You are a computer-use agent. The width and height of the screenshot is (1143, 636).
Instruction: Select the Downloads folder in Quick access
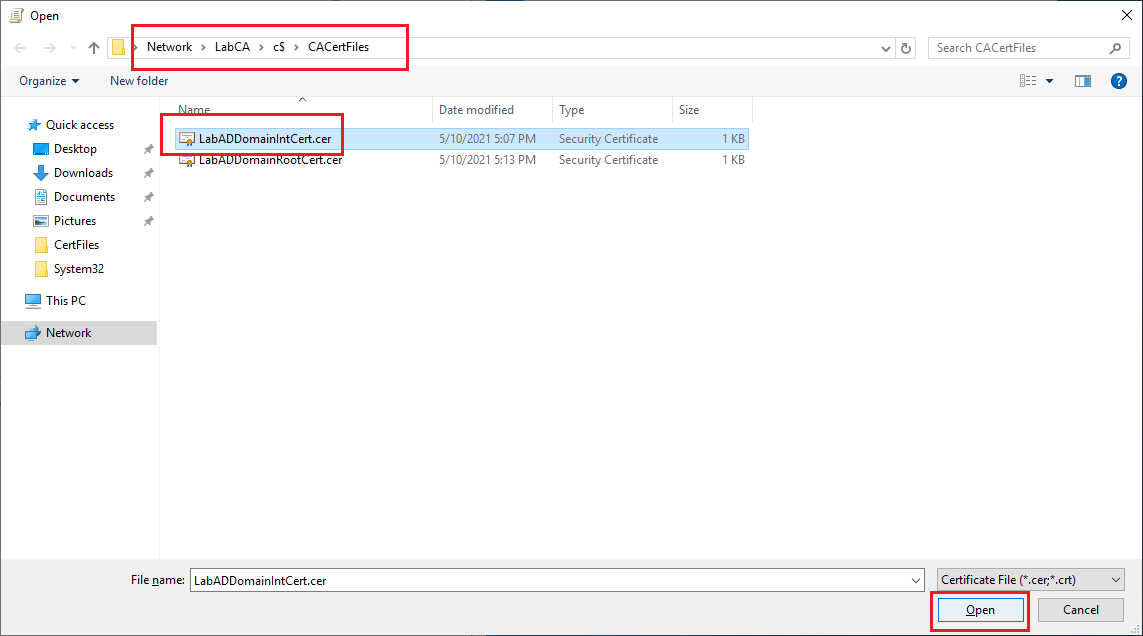[x=83, y=173]
